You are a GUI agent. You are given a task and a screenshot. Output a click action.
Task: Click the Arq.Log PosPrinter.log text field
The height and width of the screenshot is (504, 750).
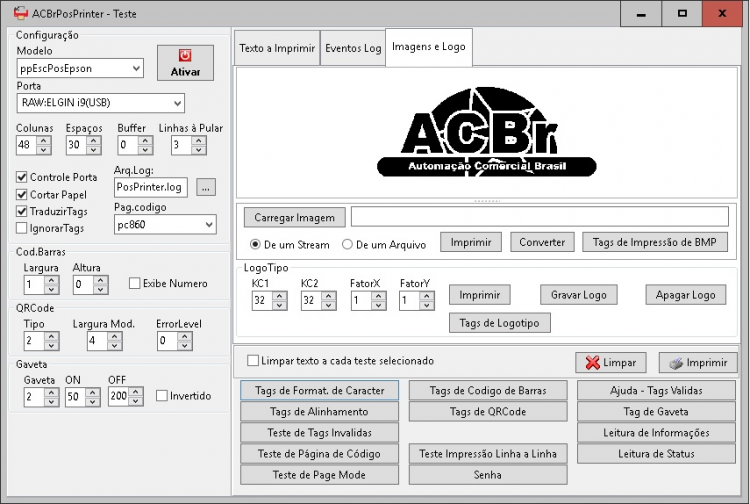click(151, 187)
